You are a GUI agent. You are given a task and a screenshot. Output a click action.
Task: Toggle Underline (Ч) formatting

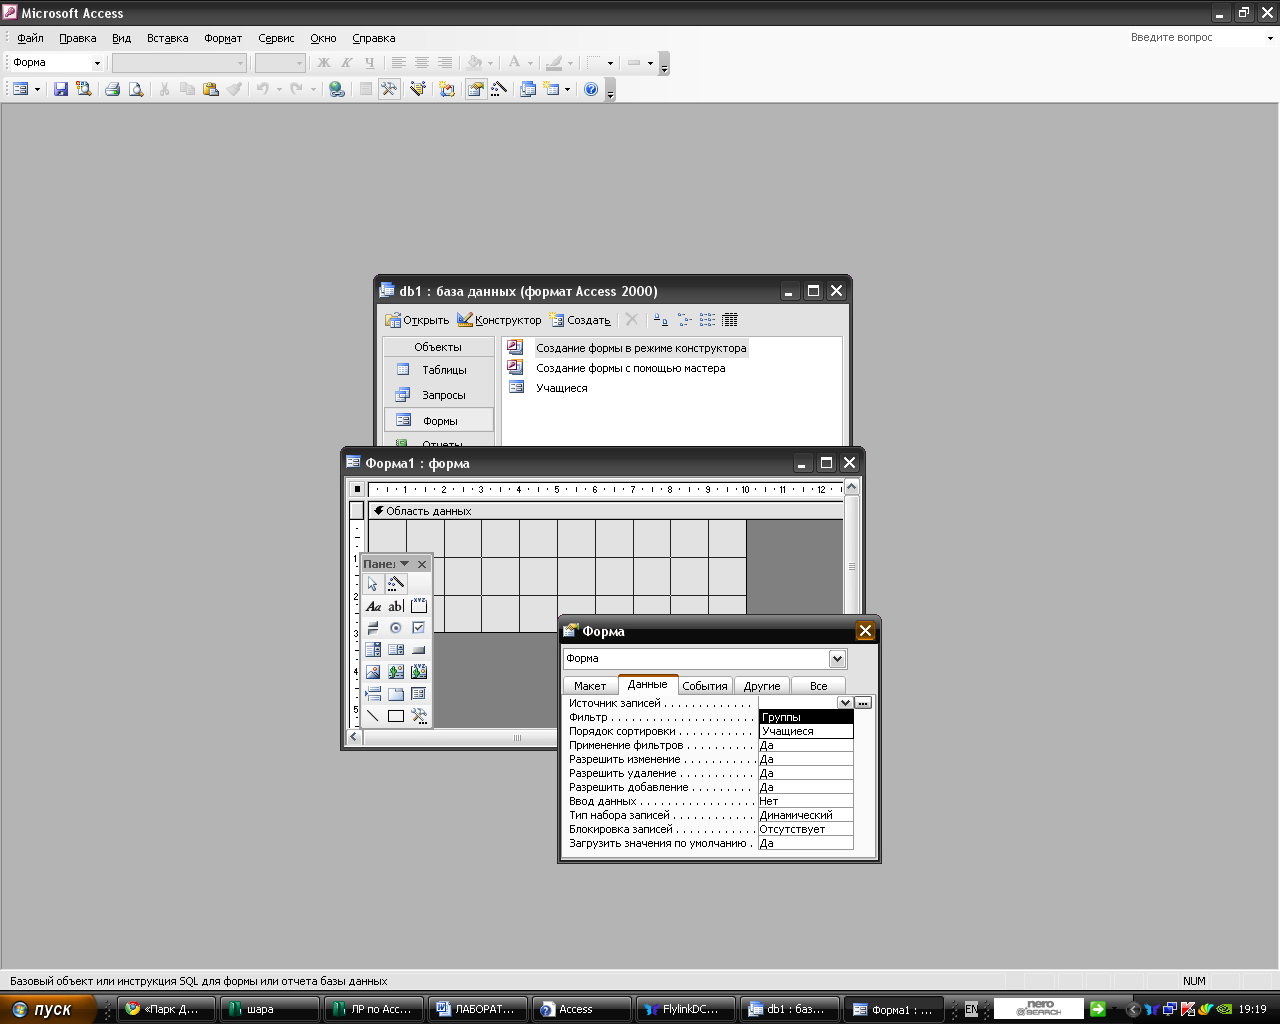pos(370,63)
